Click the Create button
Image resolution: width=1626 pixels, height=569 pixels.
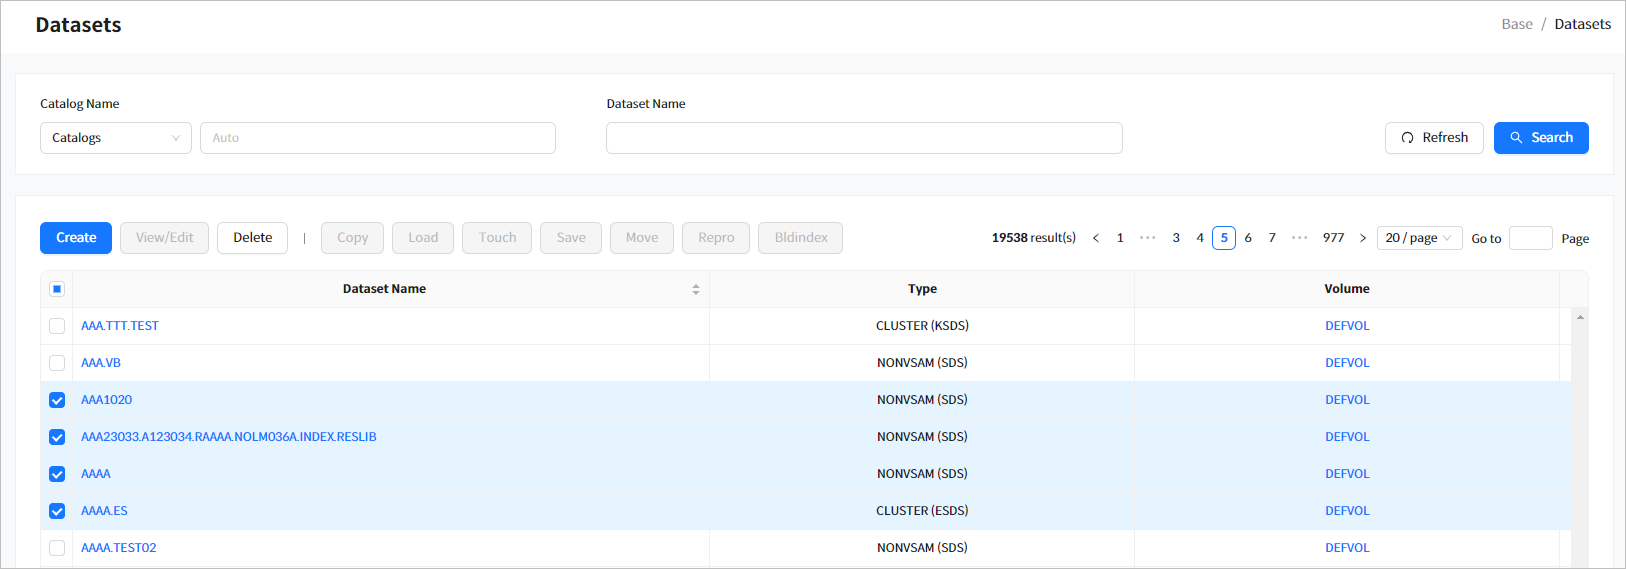76,238
